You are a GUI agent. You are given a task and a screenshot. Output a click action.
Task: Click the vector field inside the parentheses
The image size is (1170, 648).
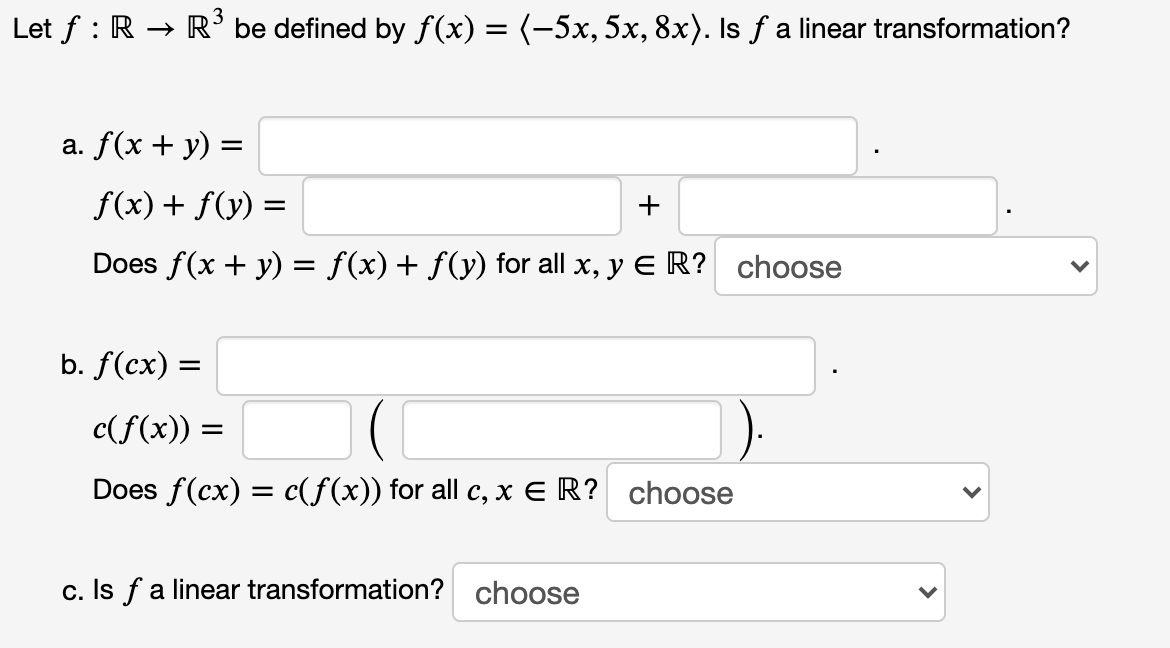[560, 428]
